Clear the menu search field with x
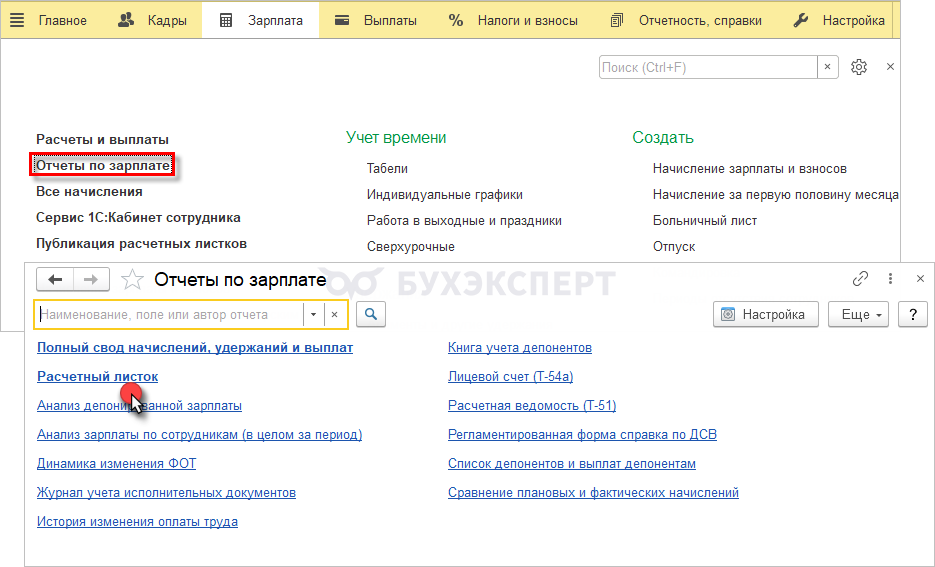This screenshot has width=935, height=567. [828, 67]
